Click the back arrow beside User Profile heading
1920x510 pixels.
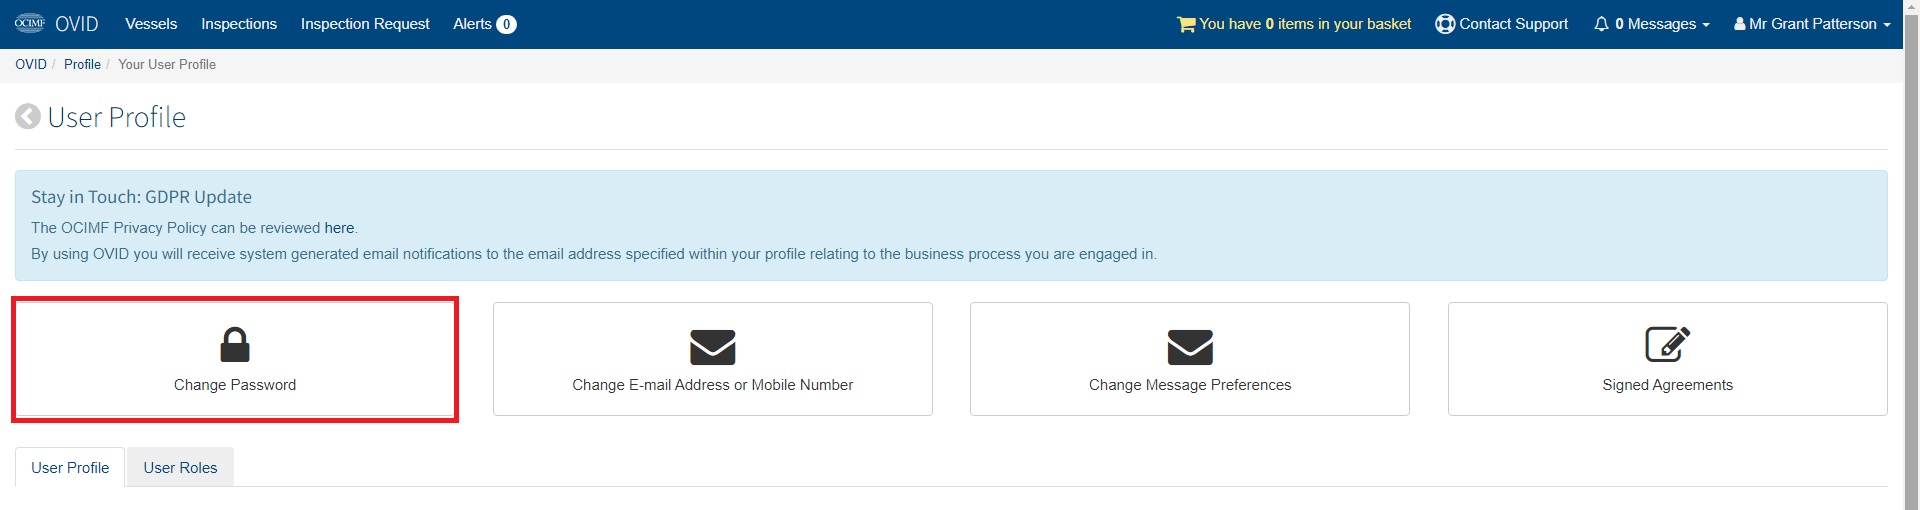pos(28,117)
